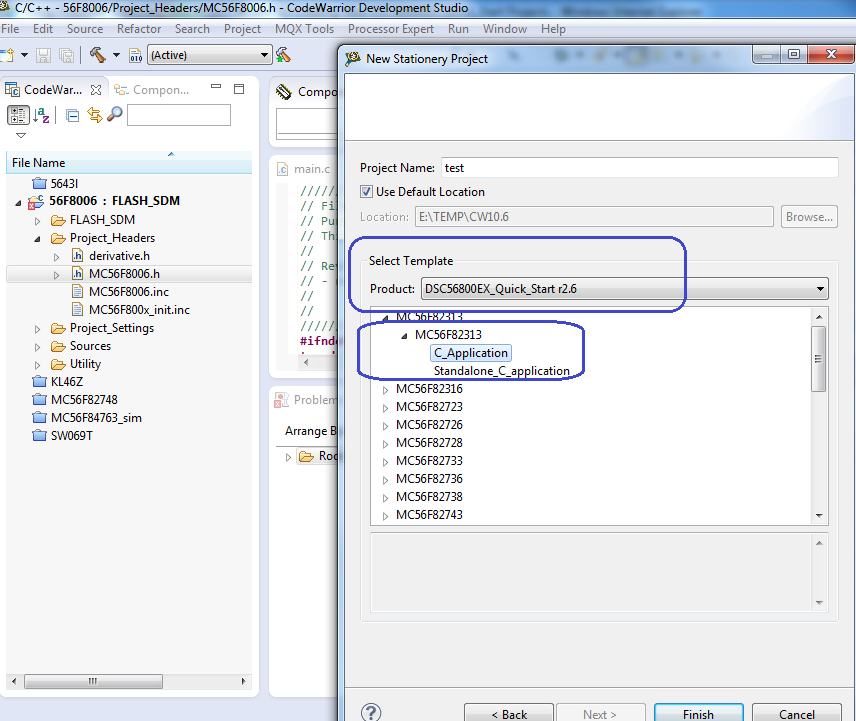This screenshot has height=721, width=856.
Task: Open the MQX Tools menu
Action: (304, 29)
